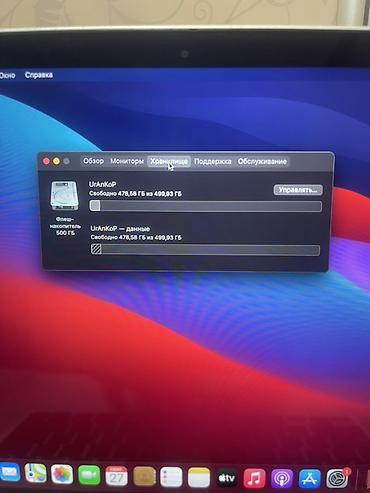Click the Флеш-накопитель 500 ГБ label
The height and width of the screenshot is (493, 370).
tap(65, 226)
